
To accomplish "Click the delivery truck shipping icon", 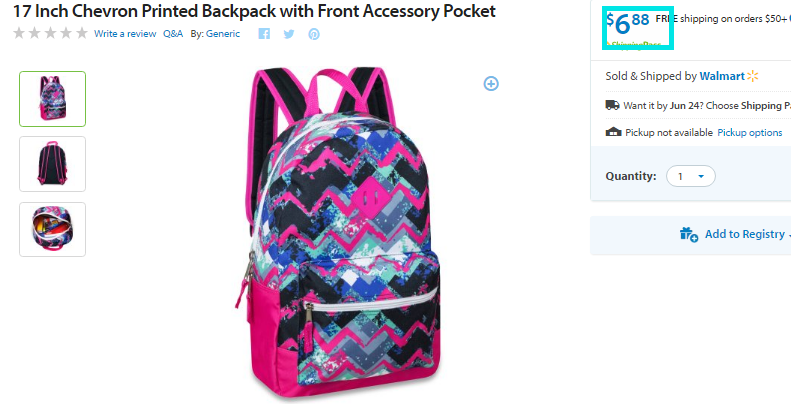I will pyautogui.click(x=612, y=105).
